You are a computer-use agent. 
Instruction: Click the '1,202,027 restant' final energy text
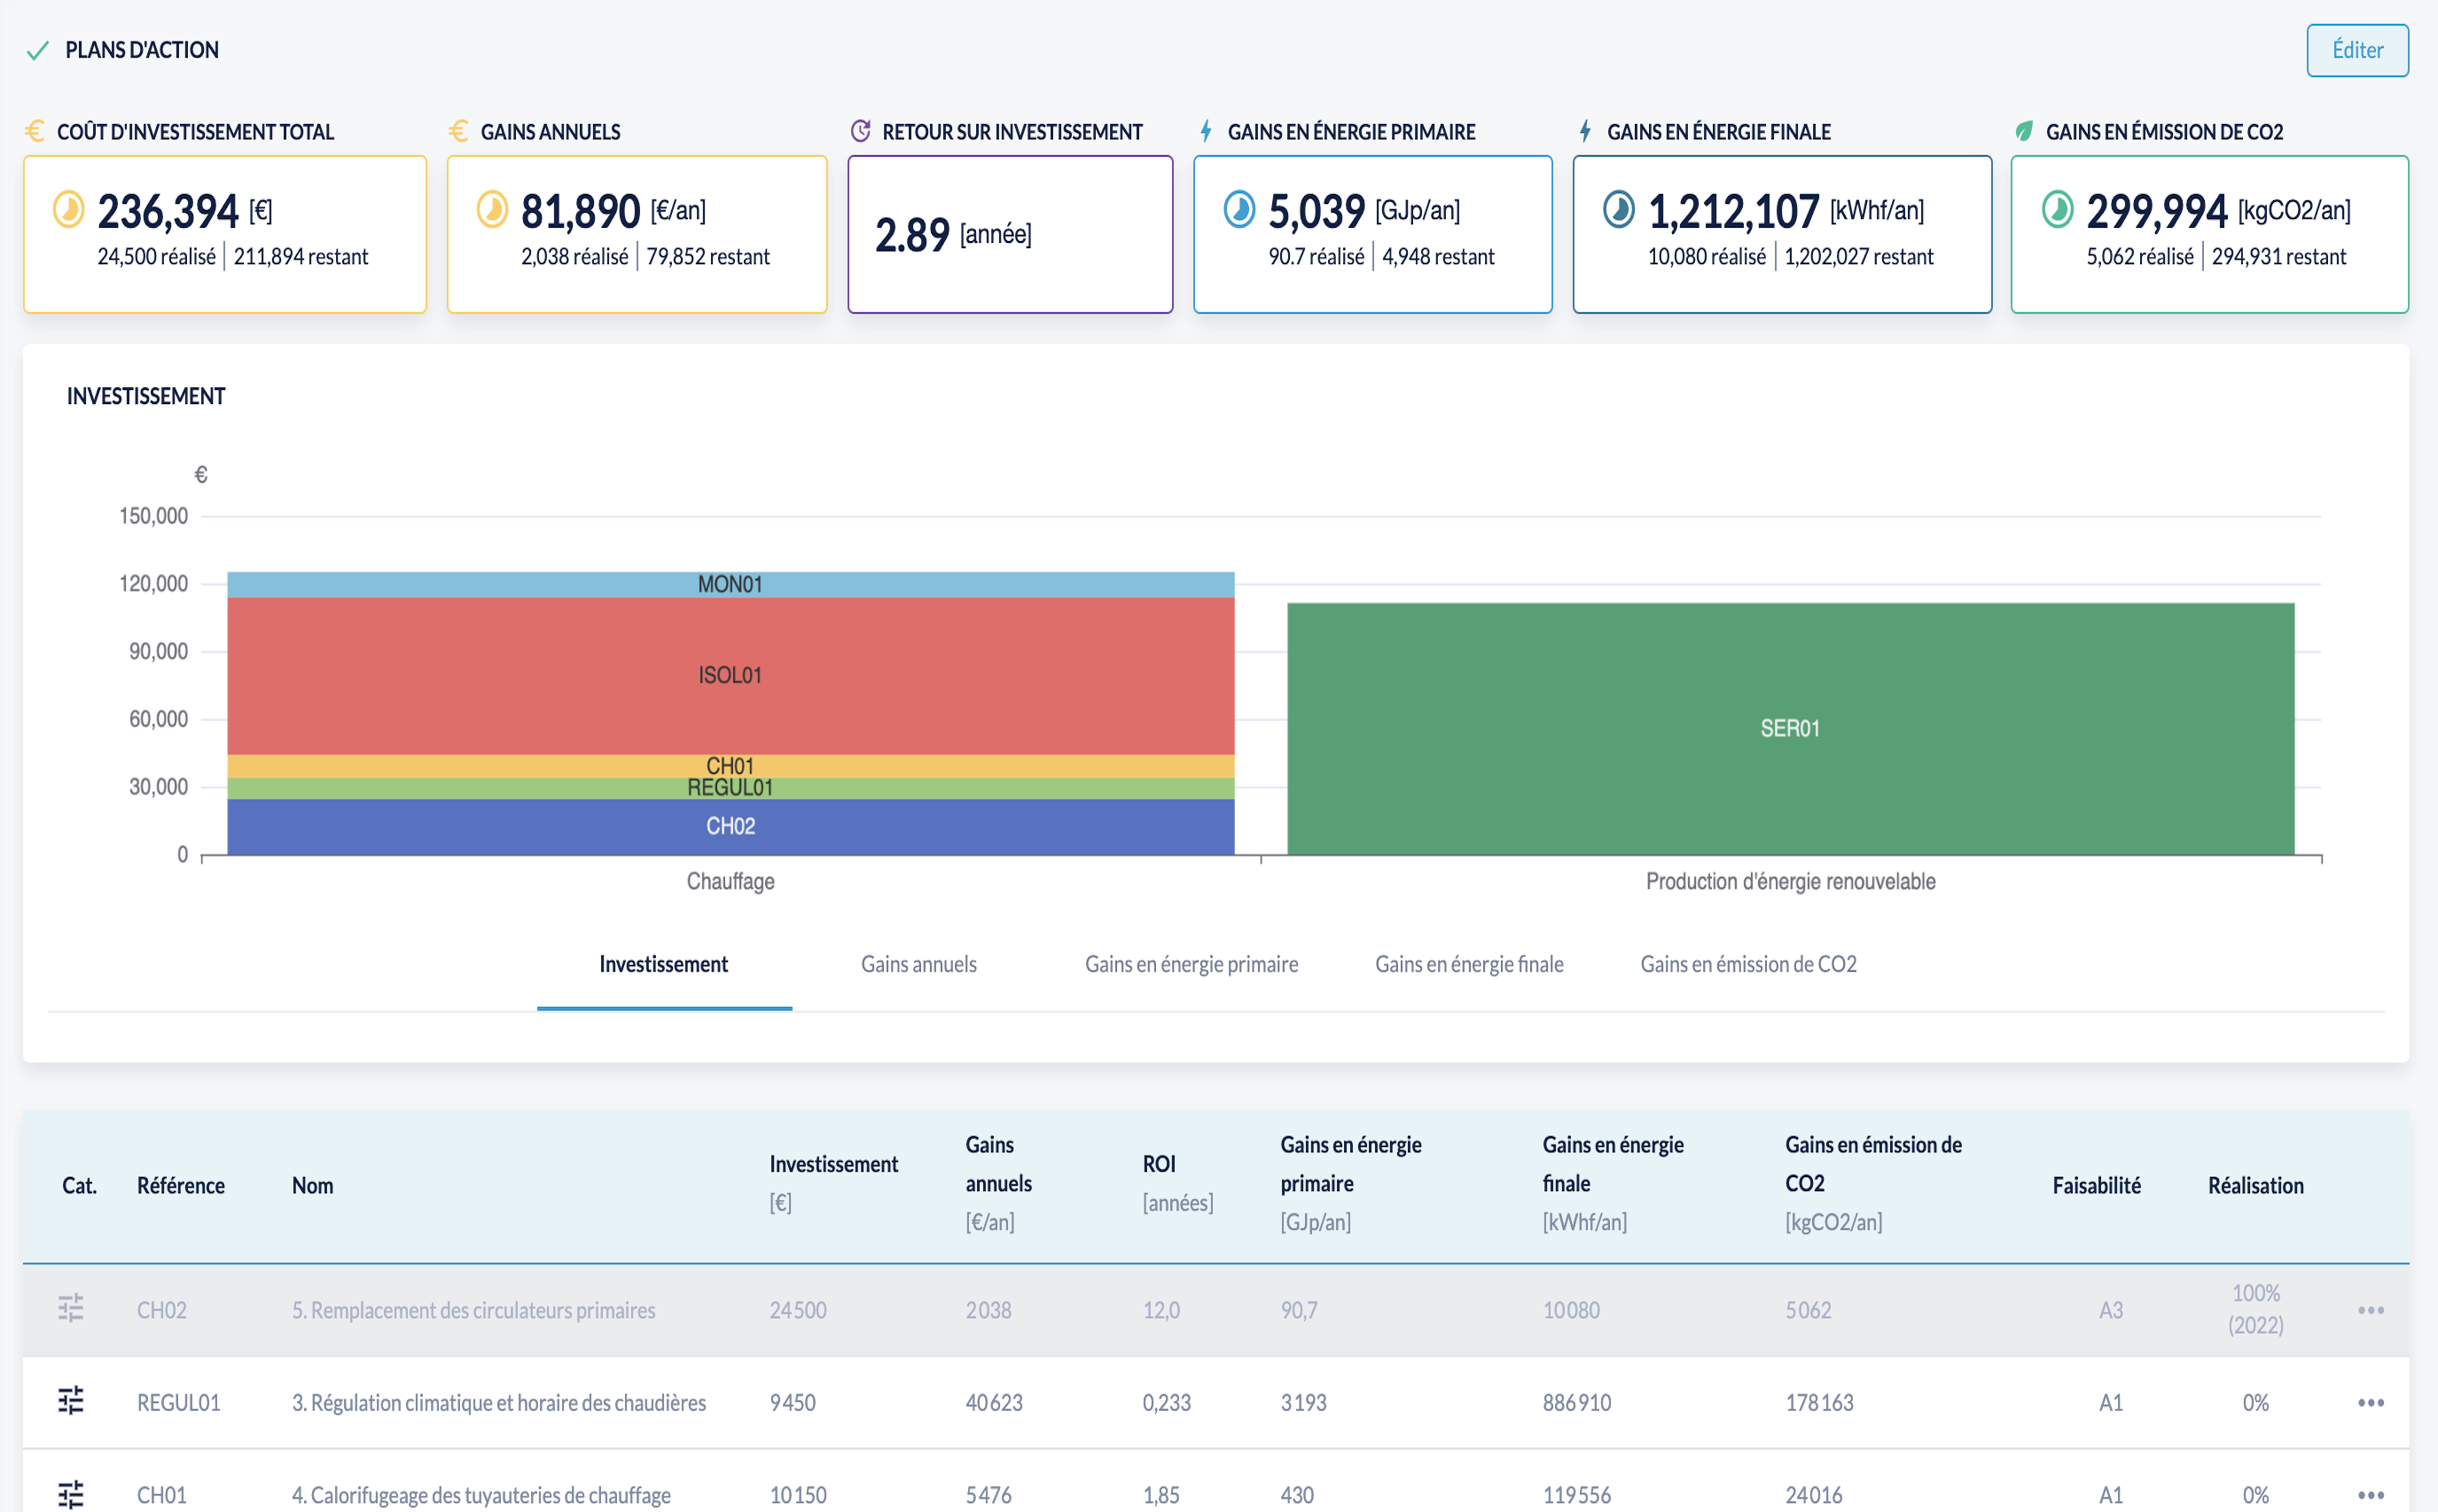[x=1858, y=257]
